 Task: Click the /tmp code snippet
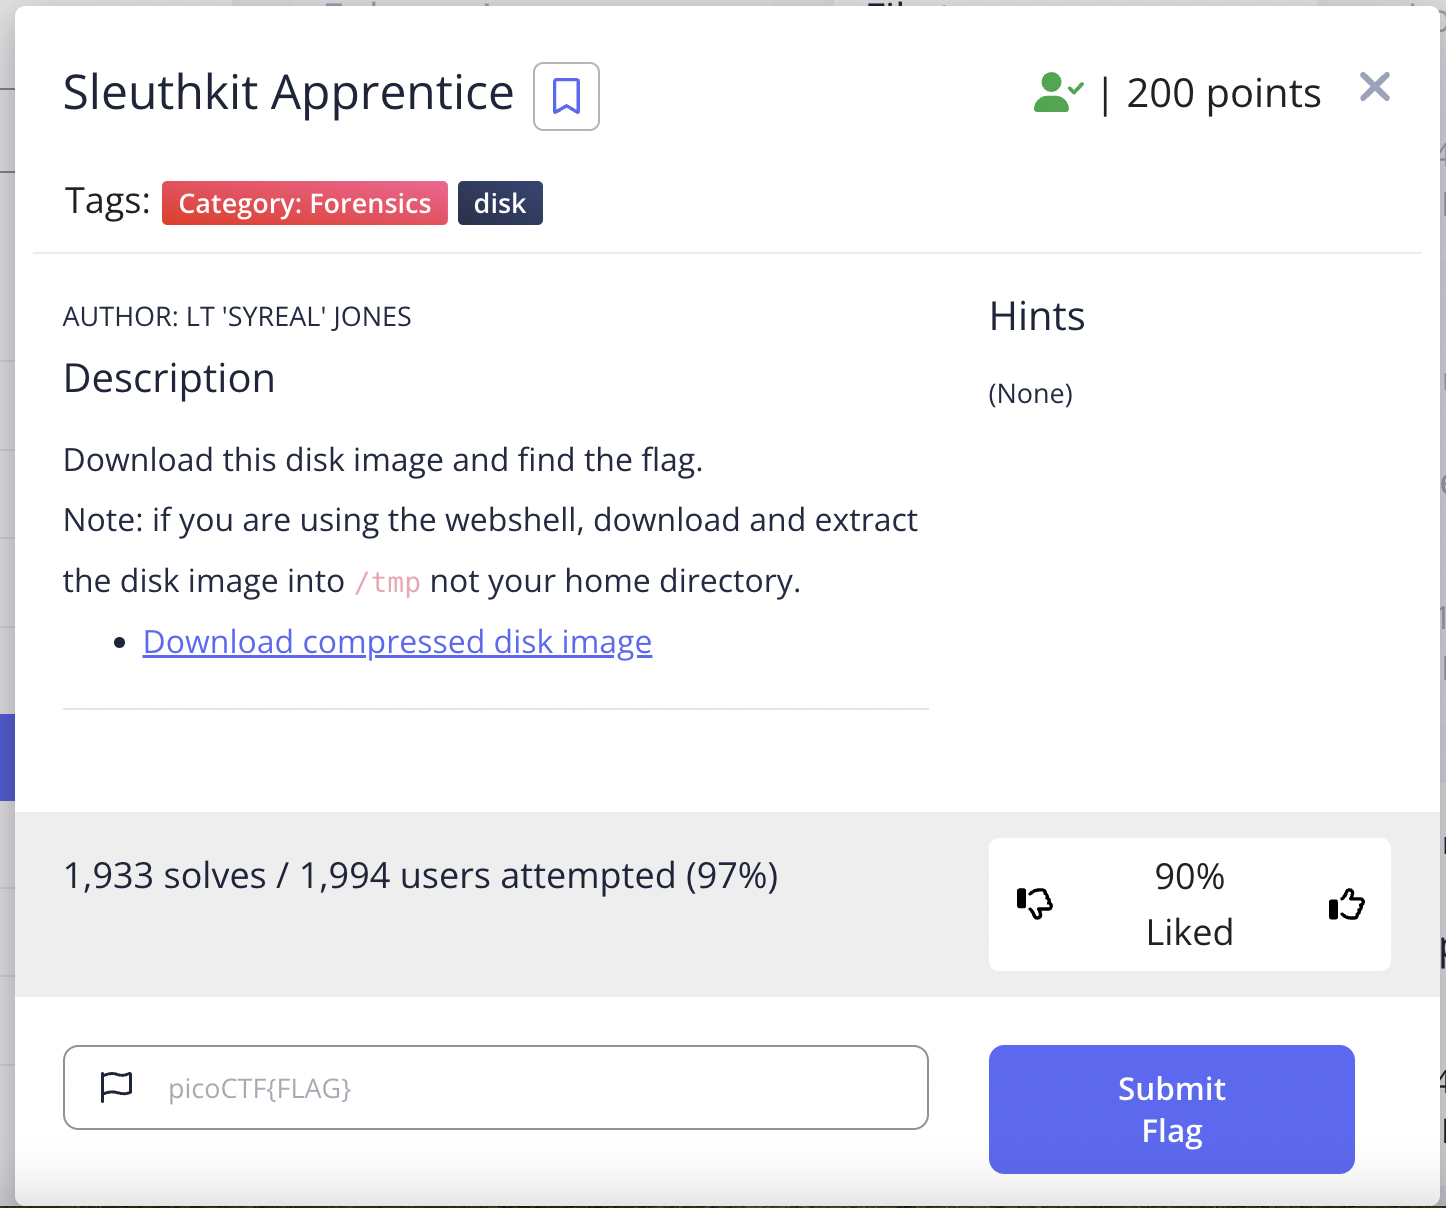[387, 582]
